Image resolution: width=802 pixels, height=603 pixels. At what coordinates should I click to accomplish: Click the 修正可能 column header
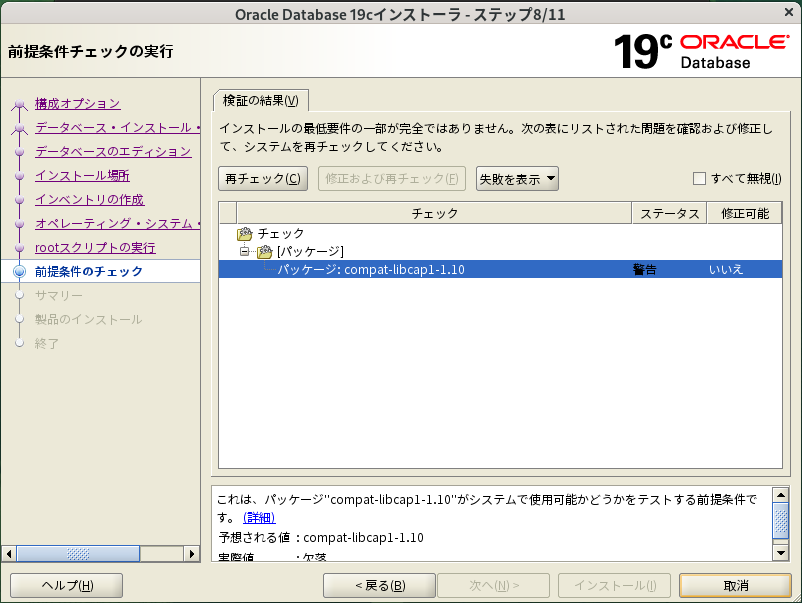click(x=745, y=213)
